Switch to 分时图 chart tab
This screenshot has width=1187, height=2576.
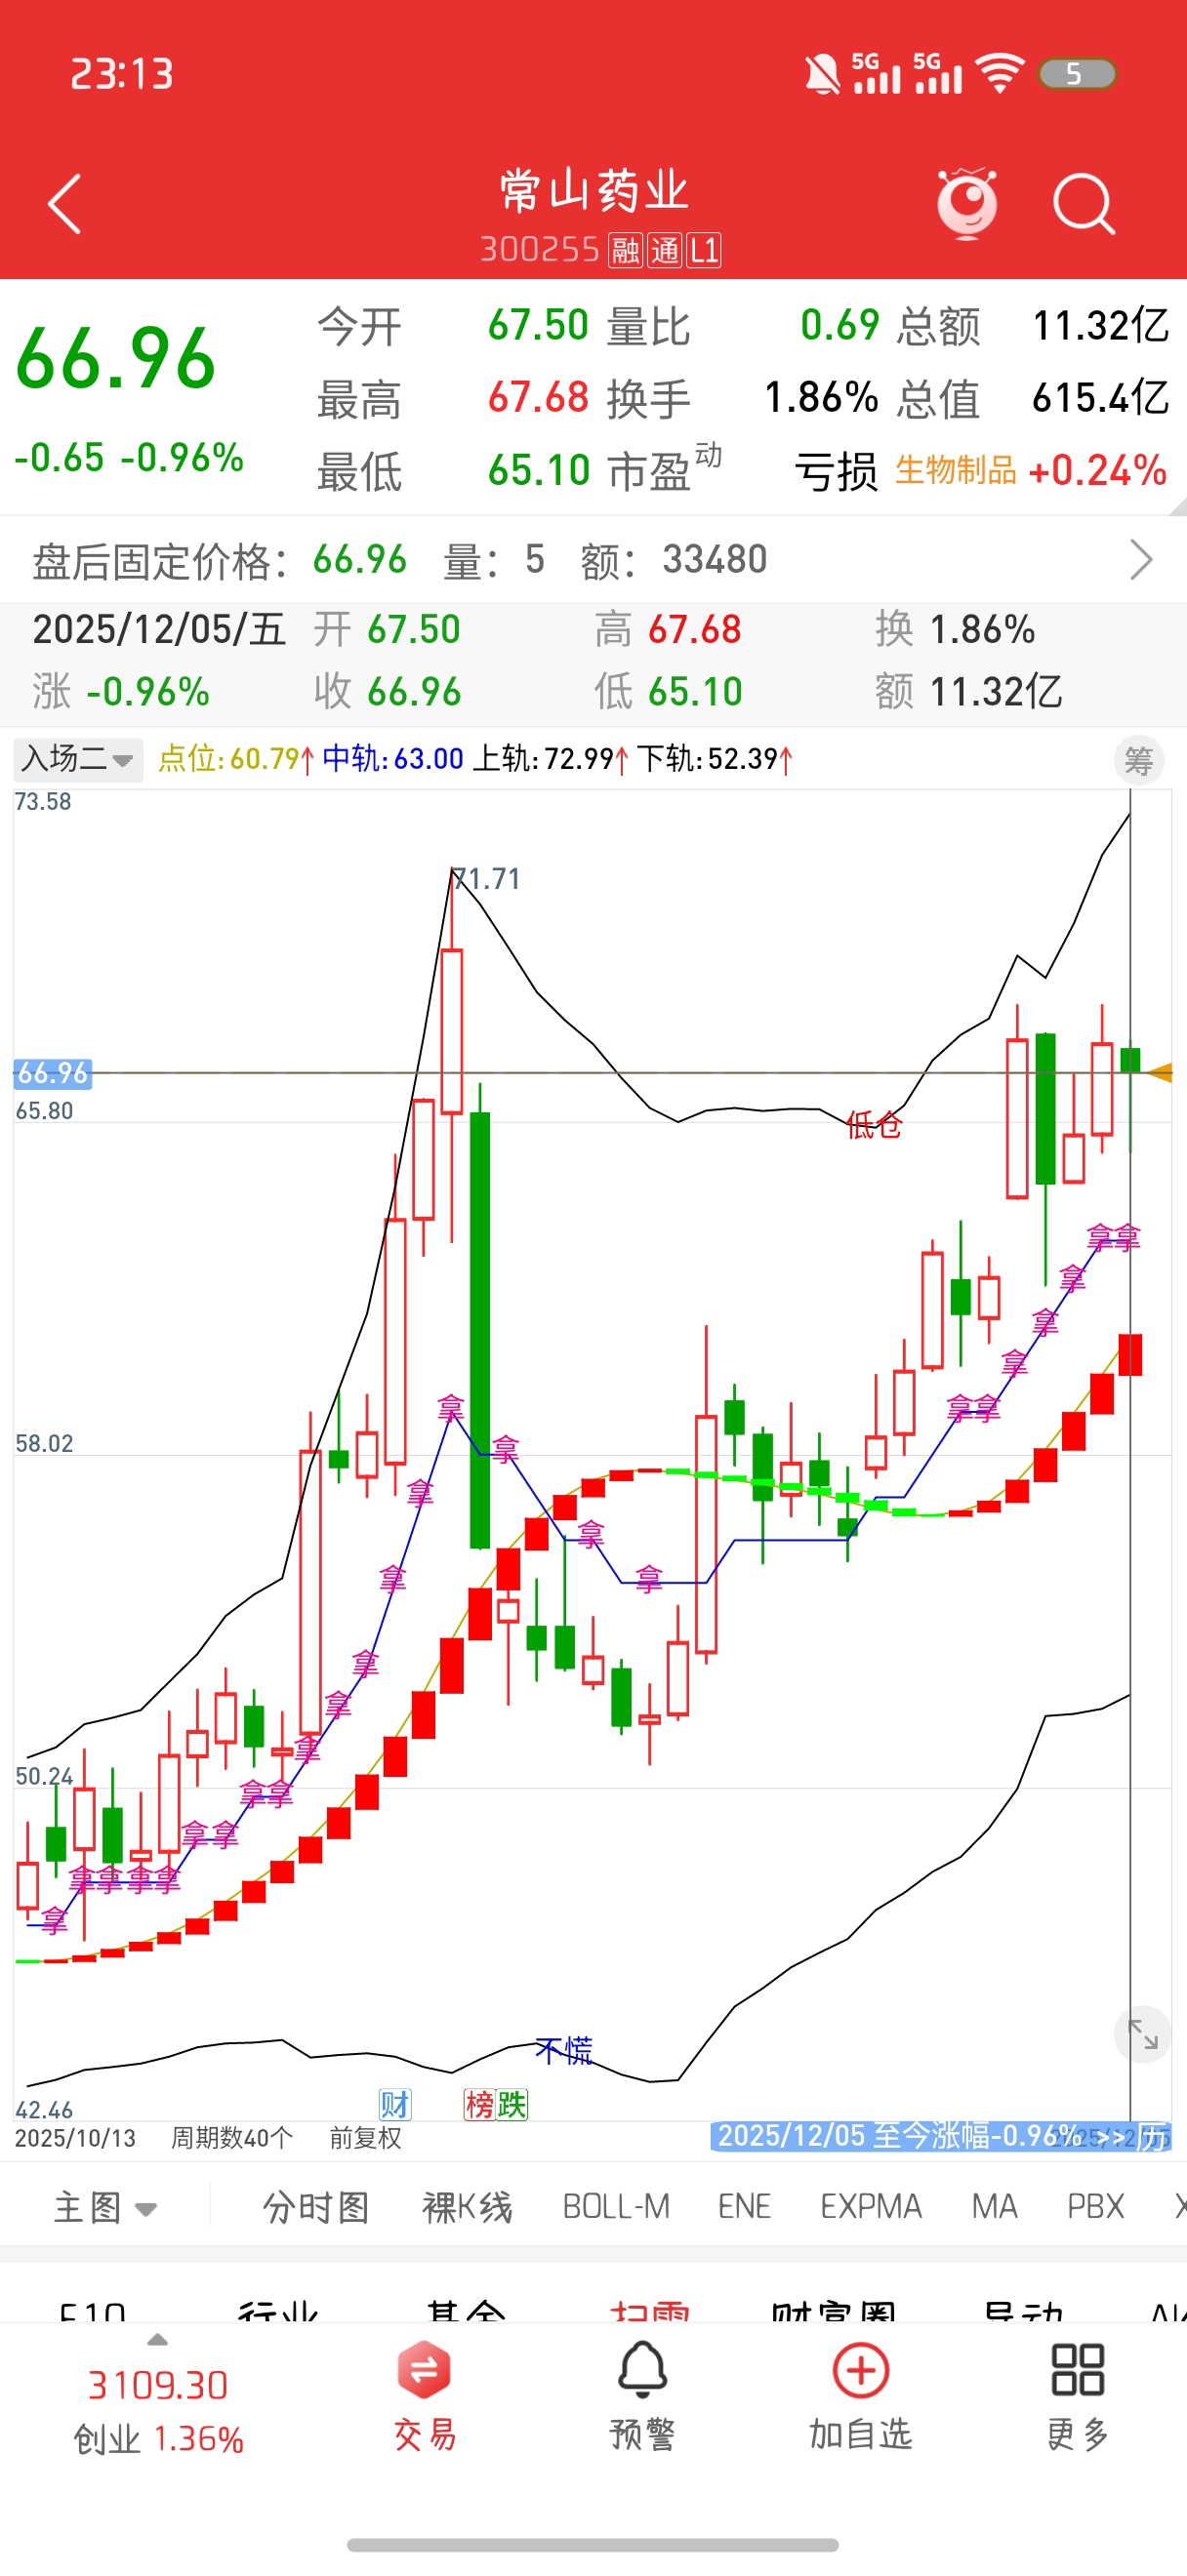point(316,2208)
